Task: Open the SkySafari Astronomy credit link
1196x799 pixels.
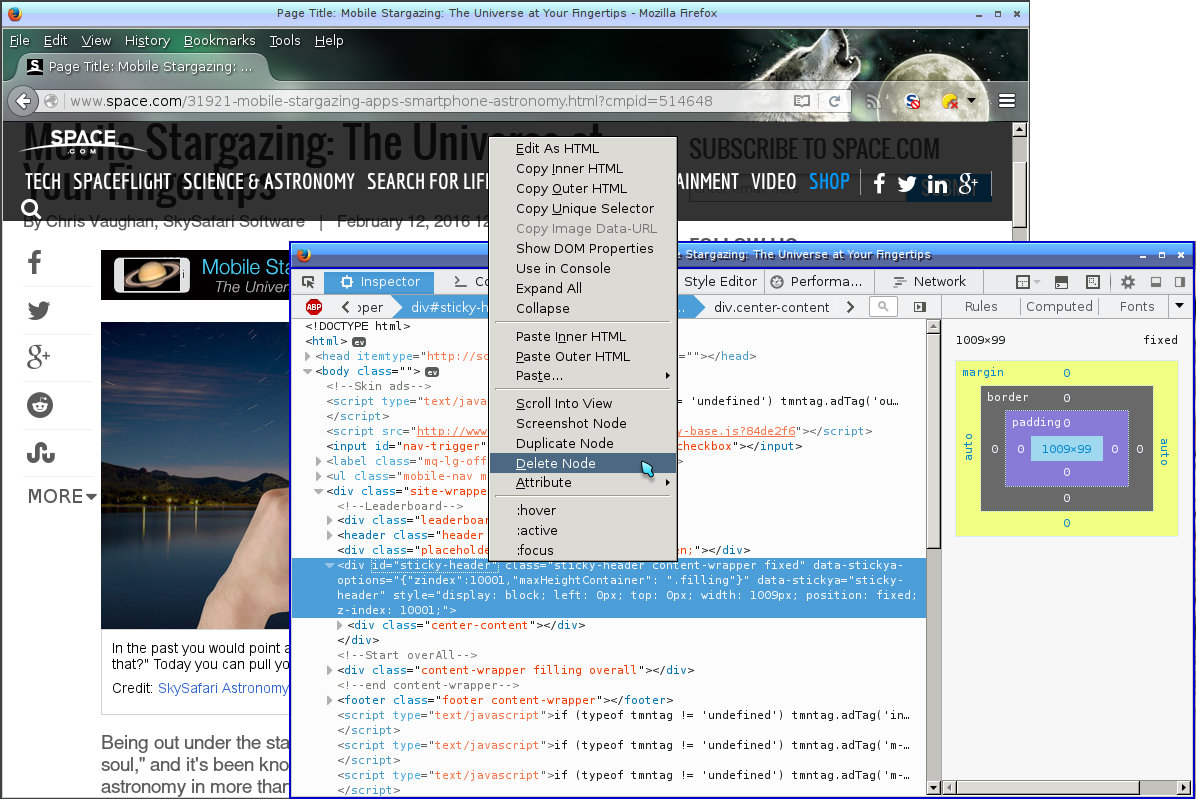Action: point(223,688)
